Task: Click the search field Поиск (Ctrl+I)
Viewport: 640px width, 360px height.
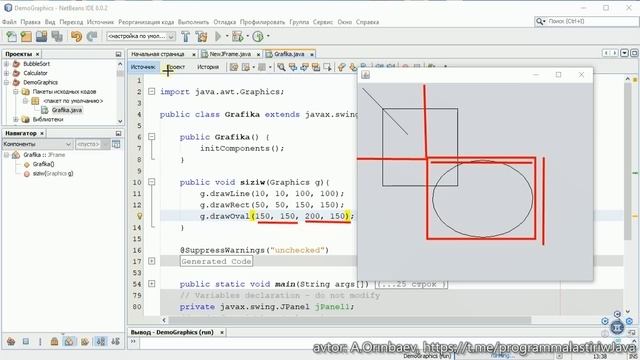Action: point(587,21)
